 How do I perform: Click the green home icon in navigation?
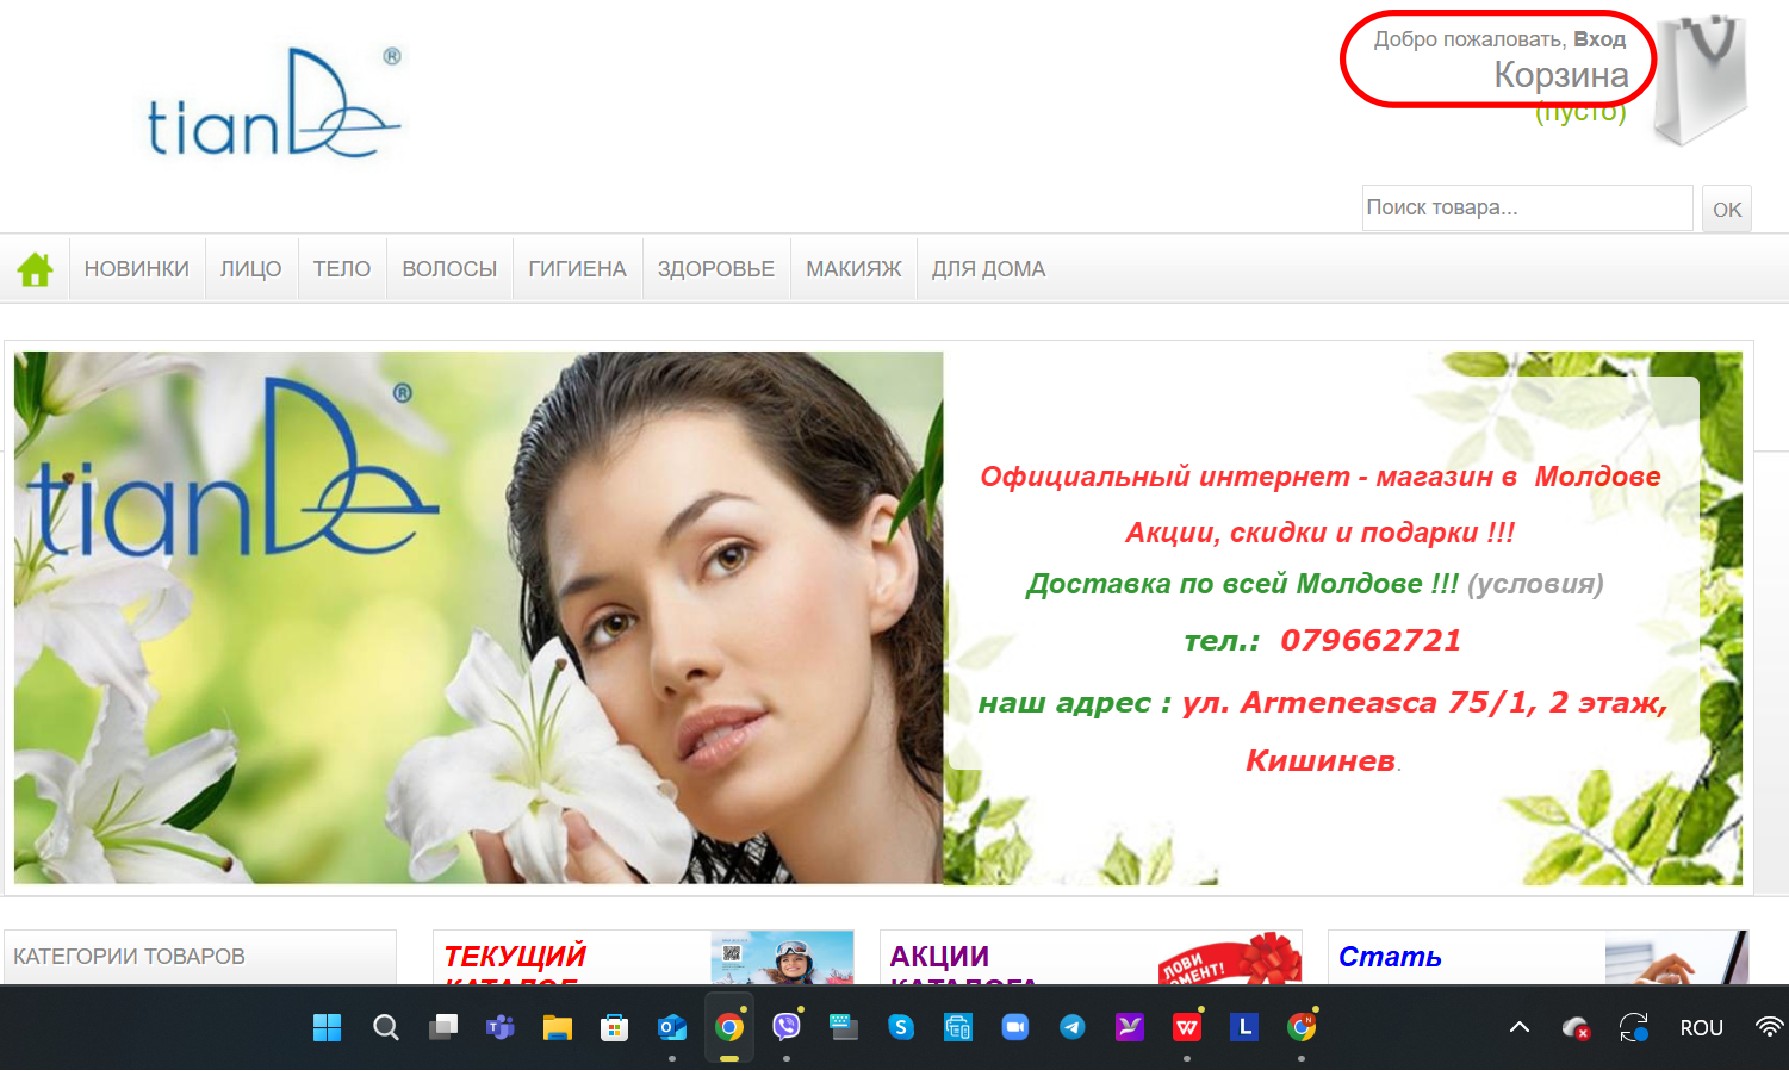[x=35, y=269]
